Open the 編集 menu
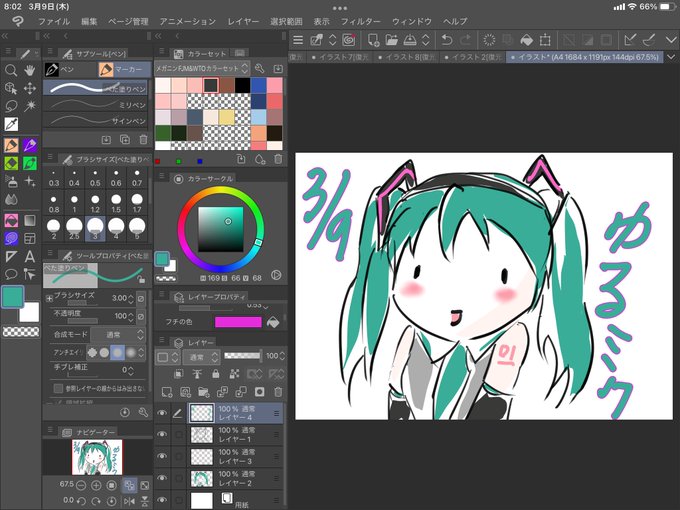Viewport: 680px width, 510px height. pyautogui.click(x=89, y=21)
